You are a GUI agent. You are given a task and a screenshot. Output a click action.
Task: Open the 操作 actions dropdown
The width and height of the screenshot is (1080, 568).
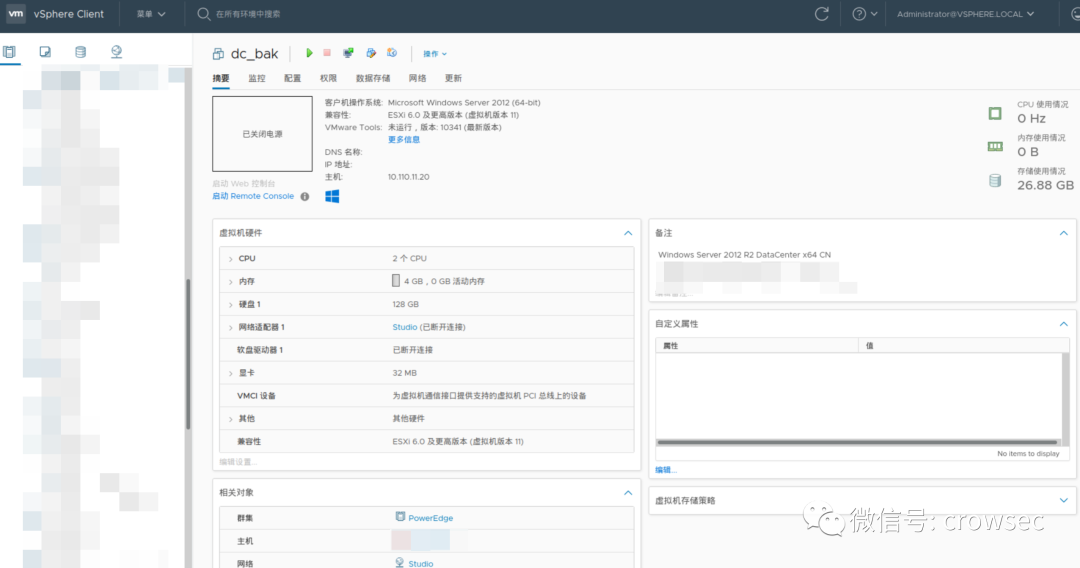pyautogui.click(x=435, y=54)
